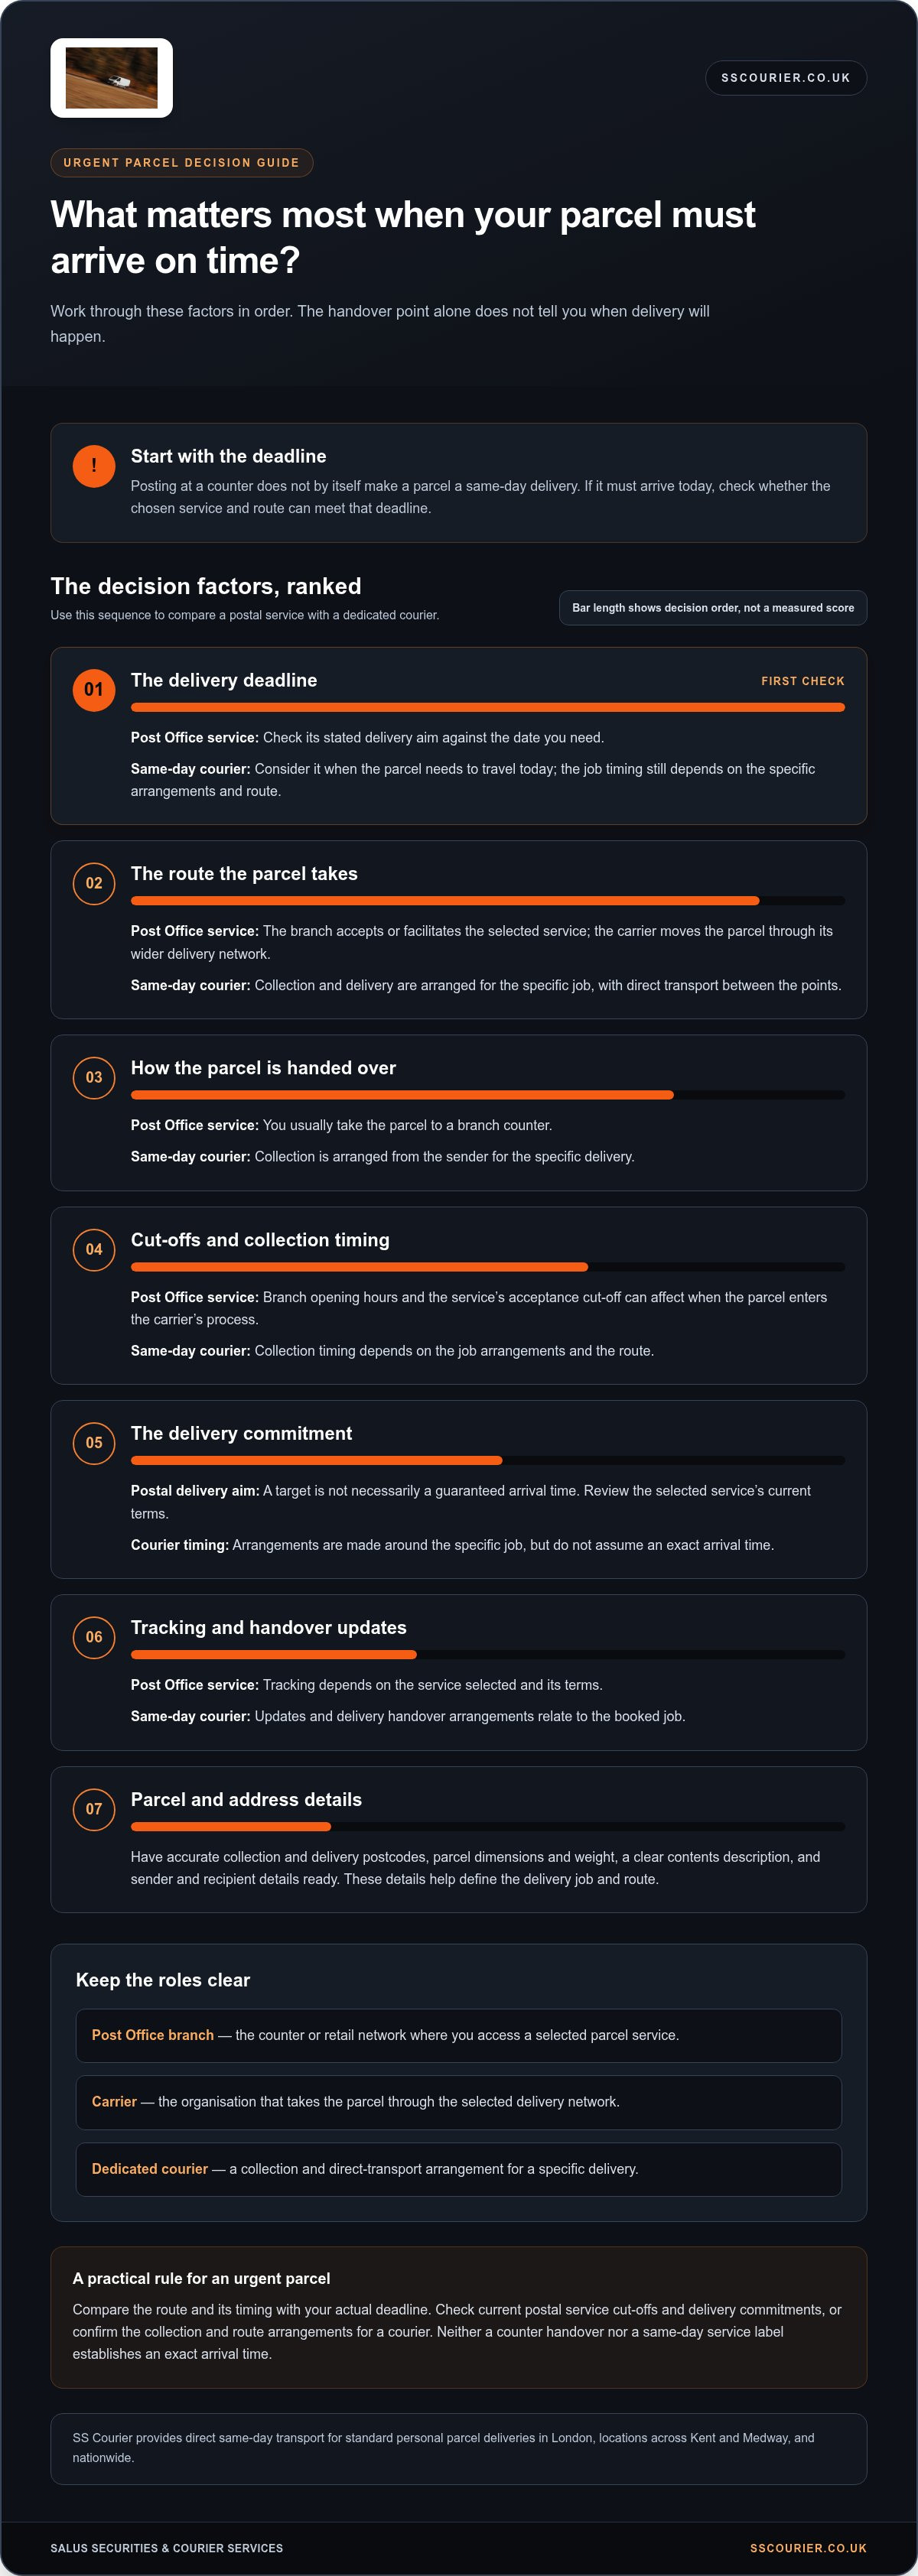
Task: Select the Carrier role definition row
Action: click(459, 2103)
